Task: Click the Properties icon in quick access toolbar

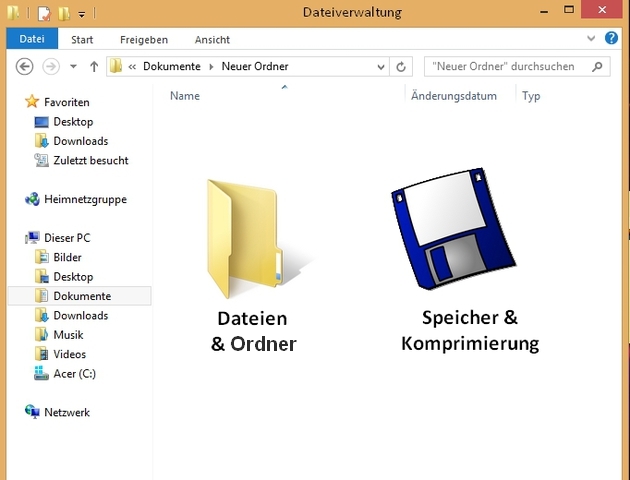Action: point(44,14)
